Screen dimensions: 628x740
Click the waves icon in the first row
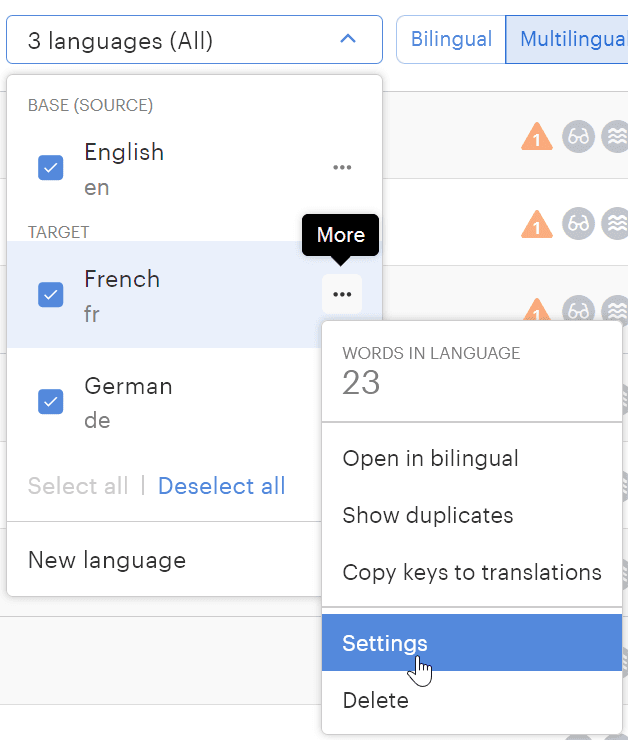click(616, 137)
